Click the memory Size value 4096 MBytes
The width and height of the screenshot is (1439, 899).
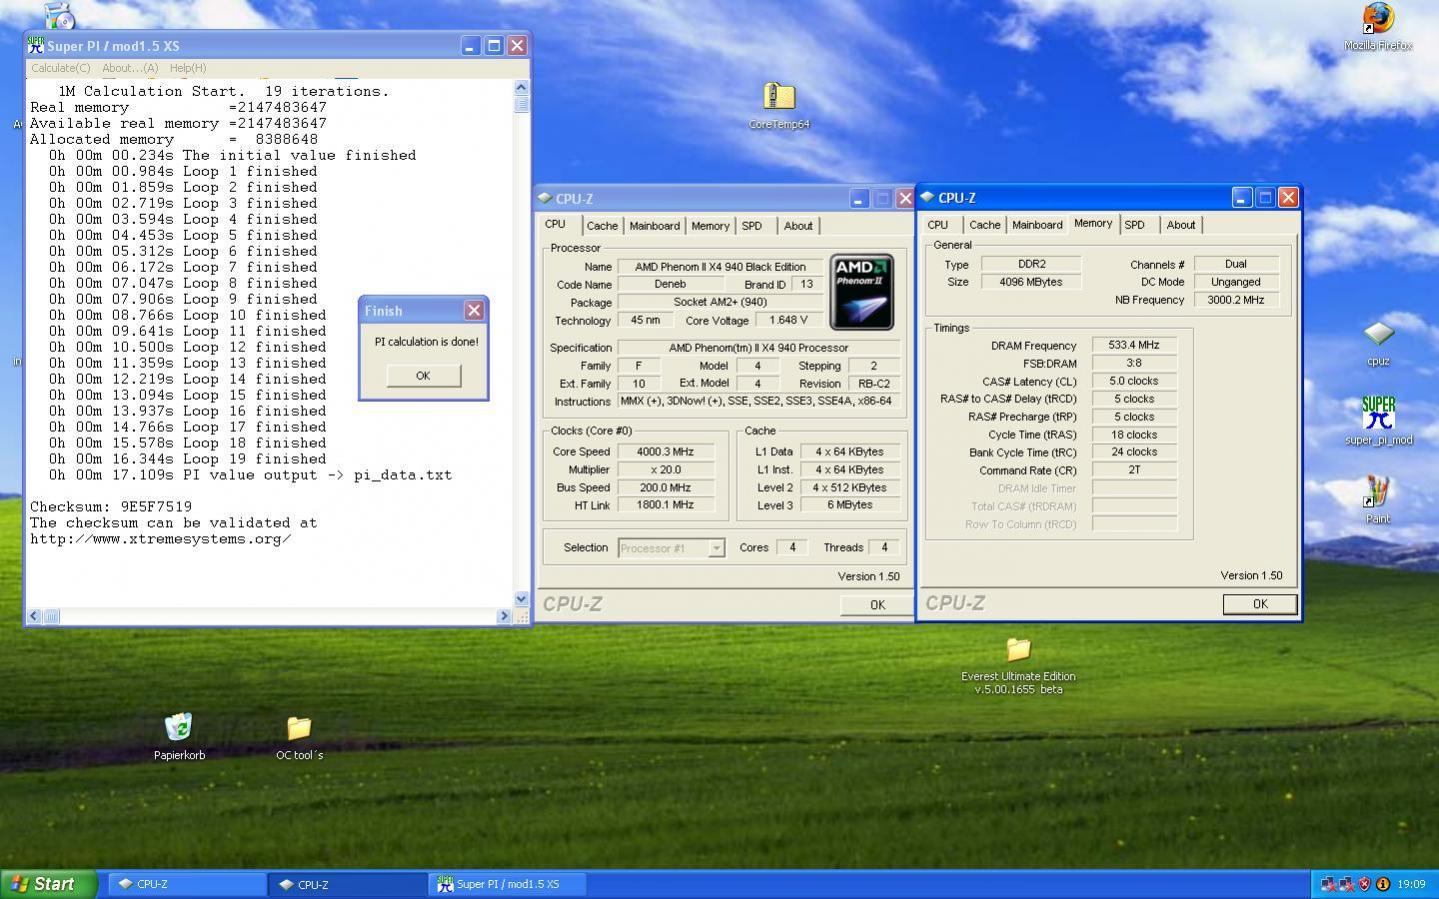click(1030, 282)
